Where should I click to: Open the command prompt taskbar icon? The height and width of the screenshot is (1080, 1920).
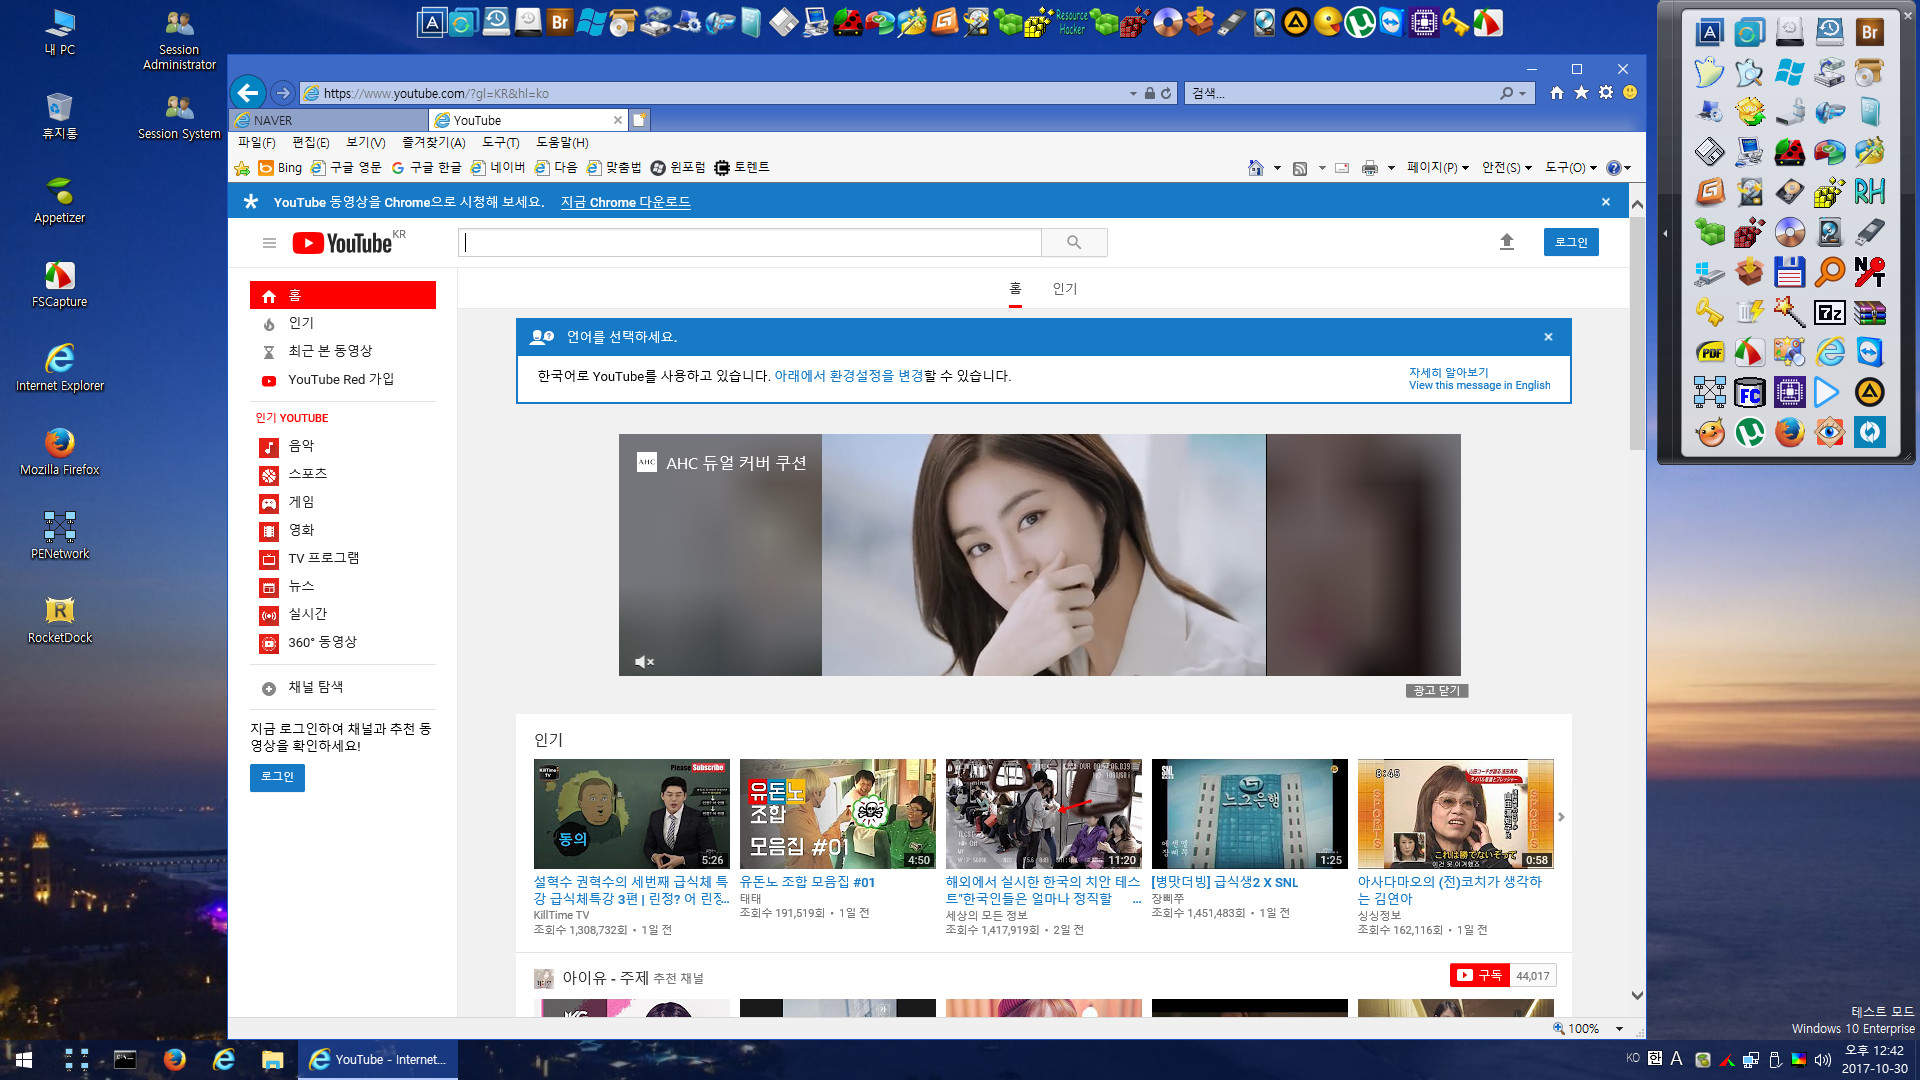point(125,1059)
